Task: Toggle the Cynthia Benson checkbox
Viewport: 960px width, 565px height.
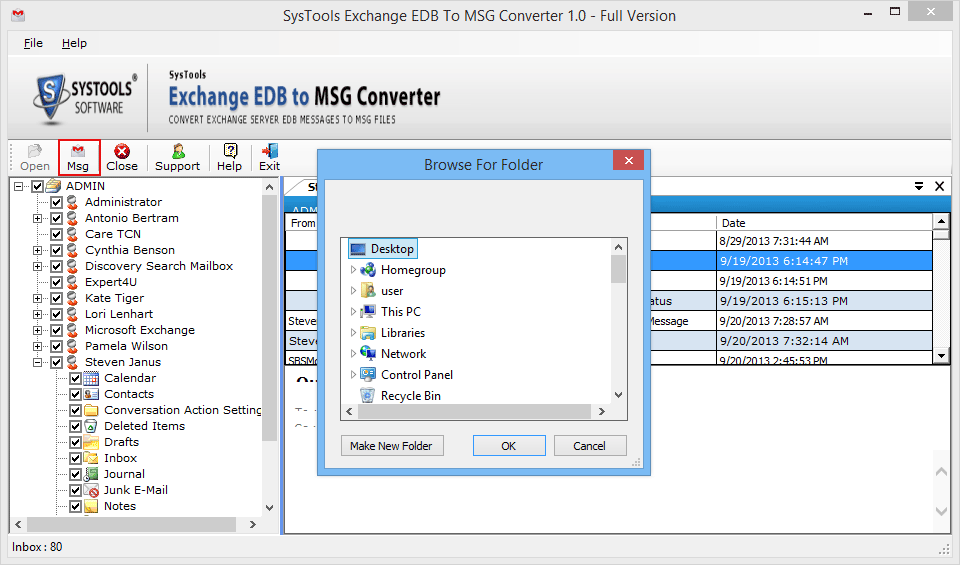Action: 56,250
